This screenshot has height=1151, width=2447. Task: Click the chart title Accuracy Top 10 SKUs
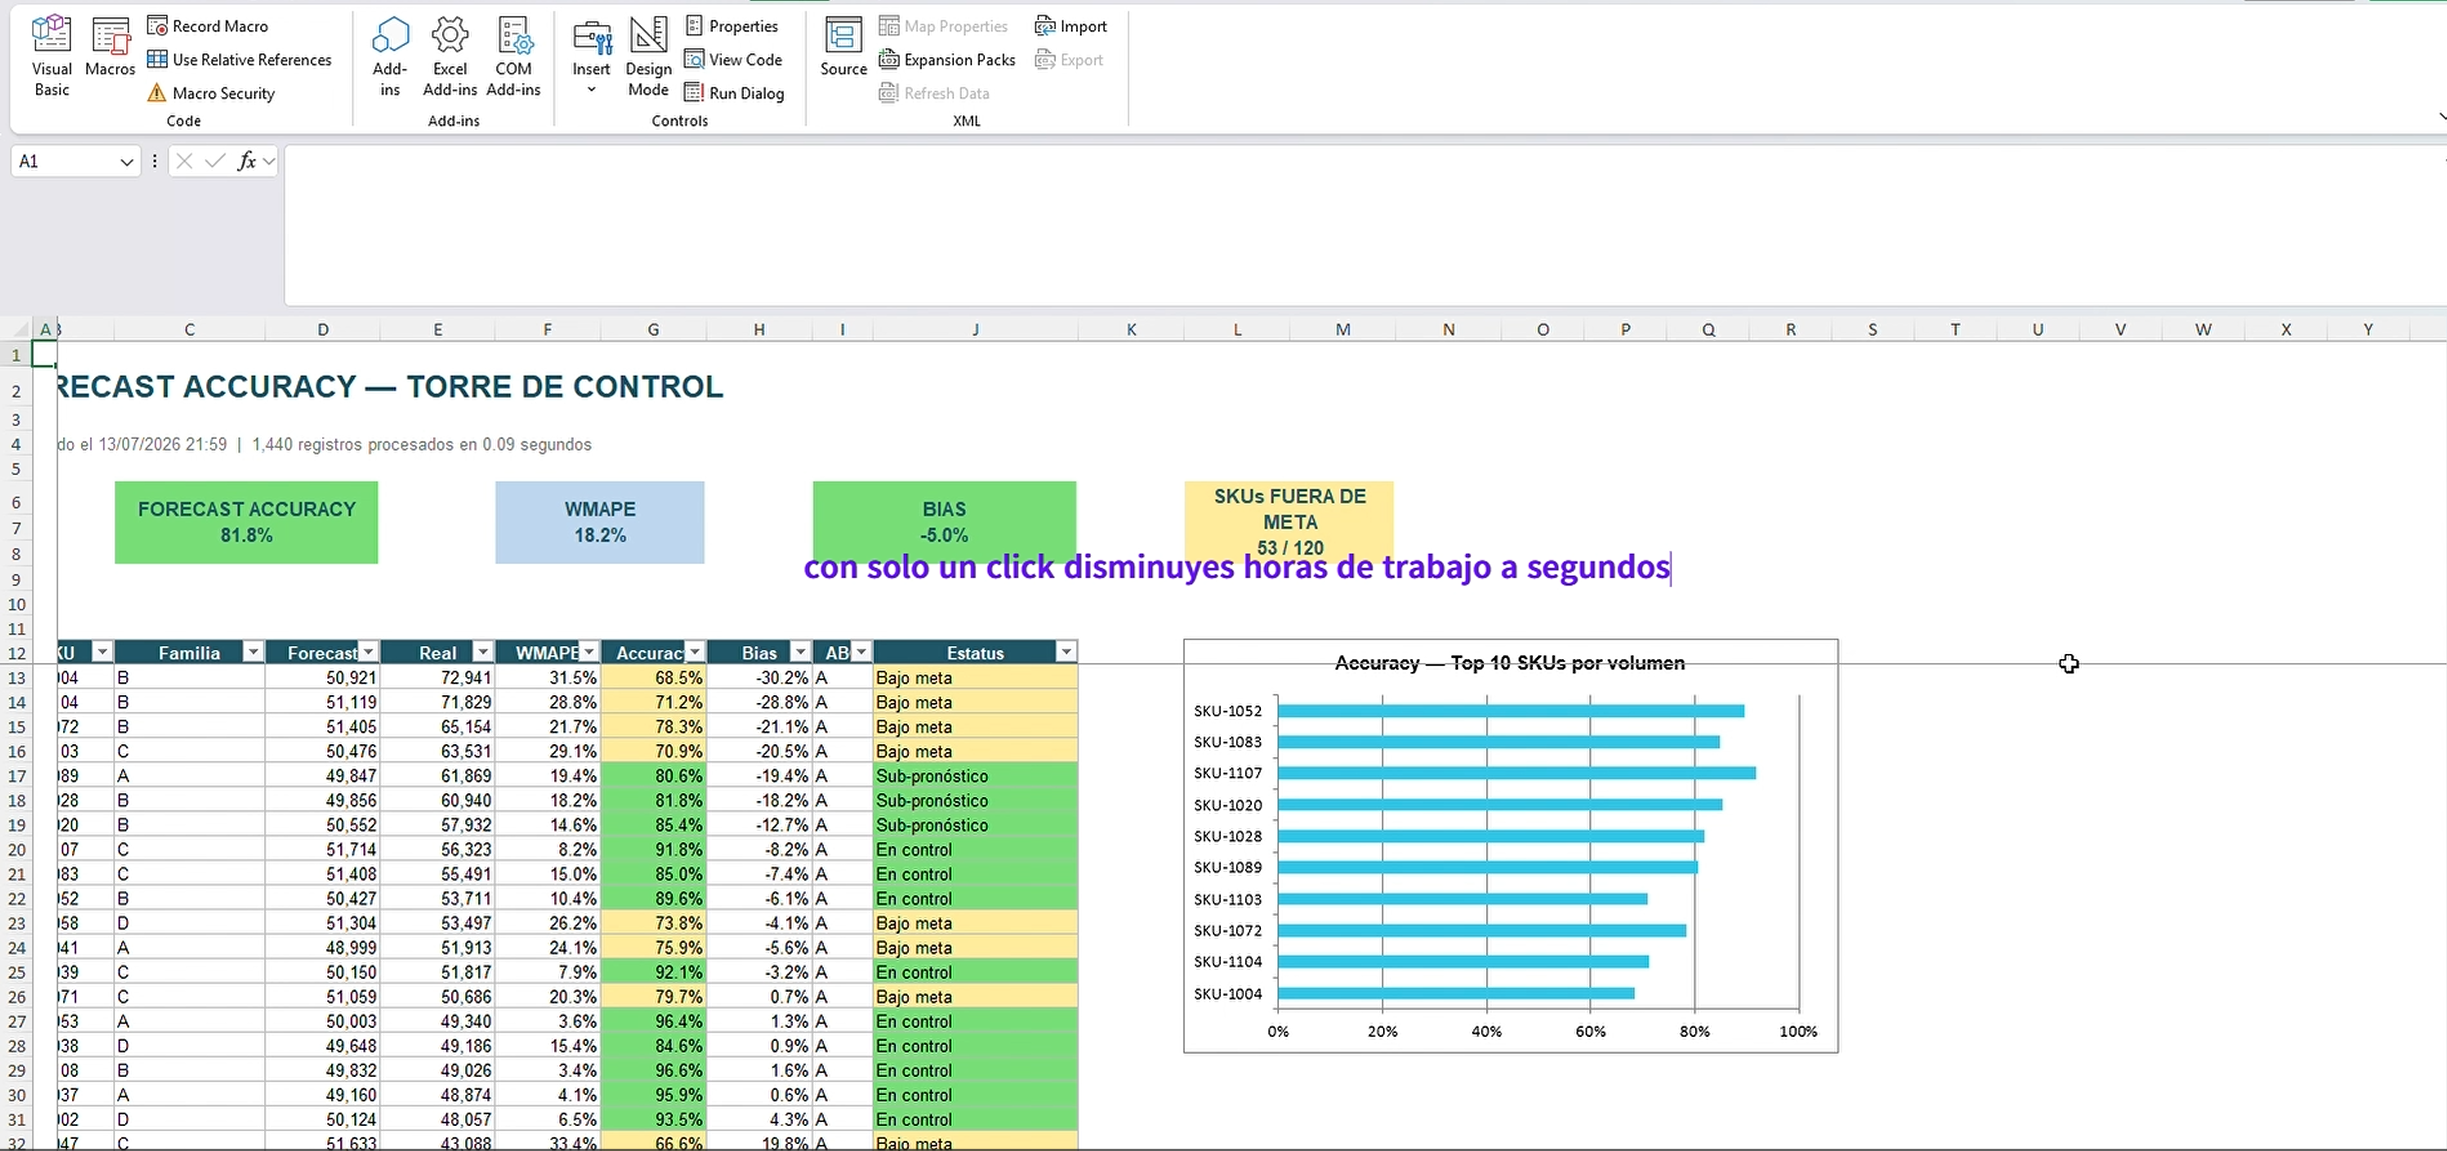[x=1509, y=663]
